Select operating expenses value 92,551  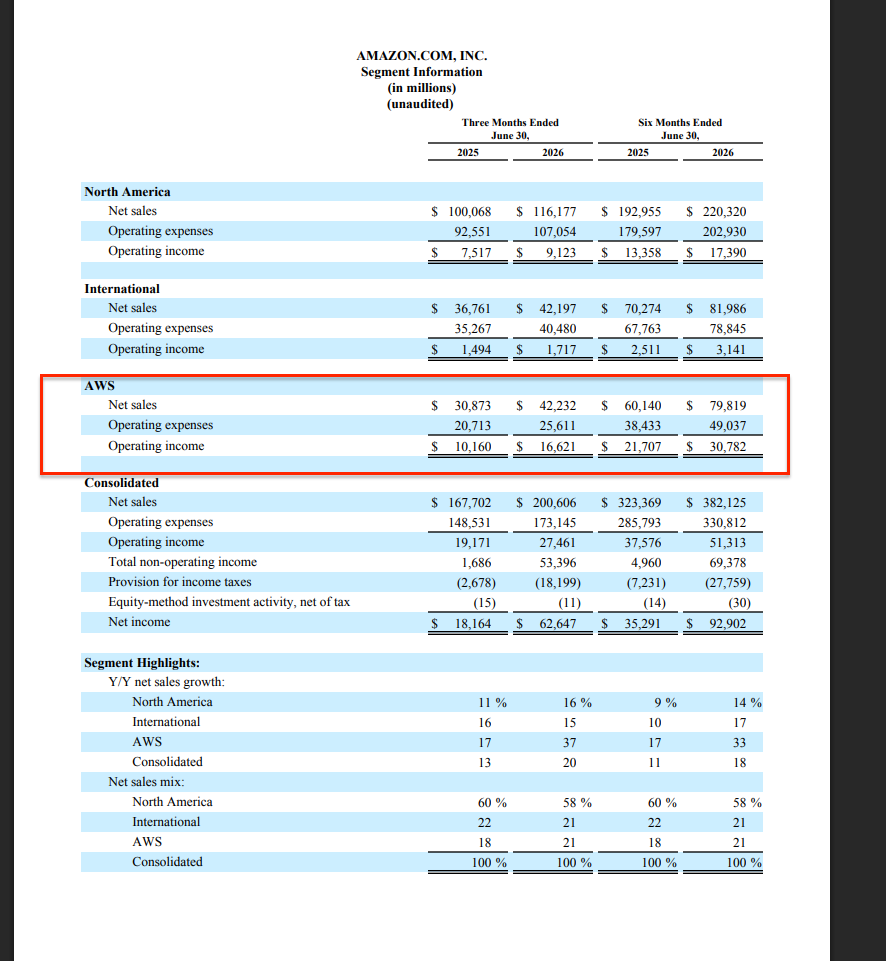point(472,232)
